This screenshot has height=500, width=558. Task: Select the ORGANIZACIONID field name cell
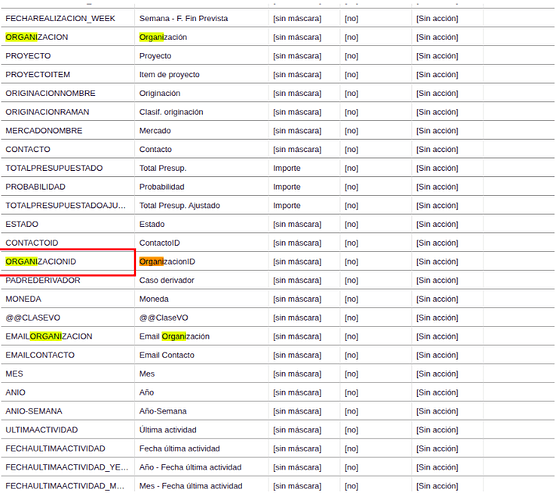68,262
